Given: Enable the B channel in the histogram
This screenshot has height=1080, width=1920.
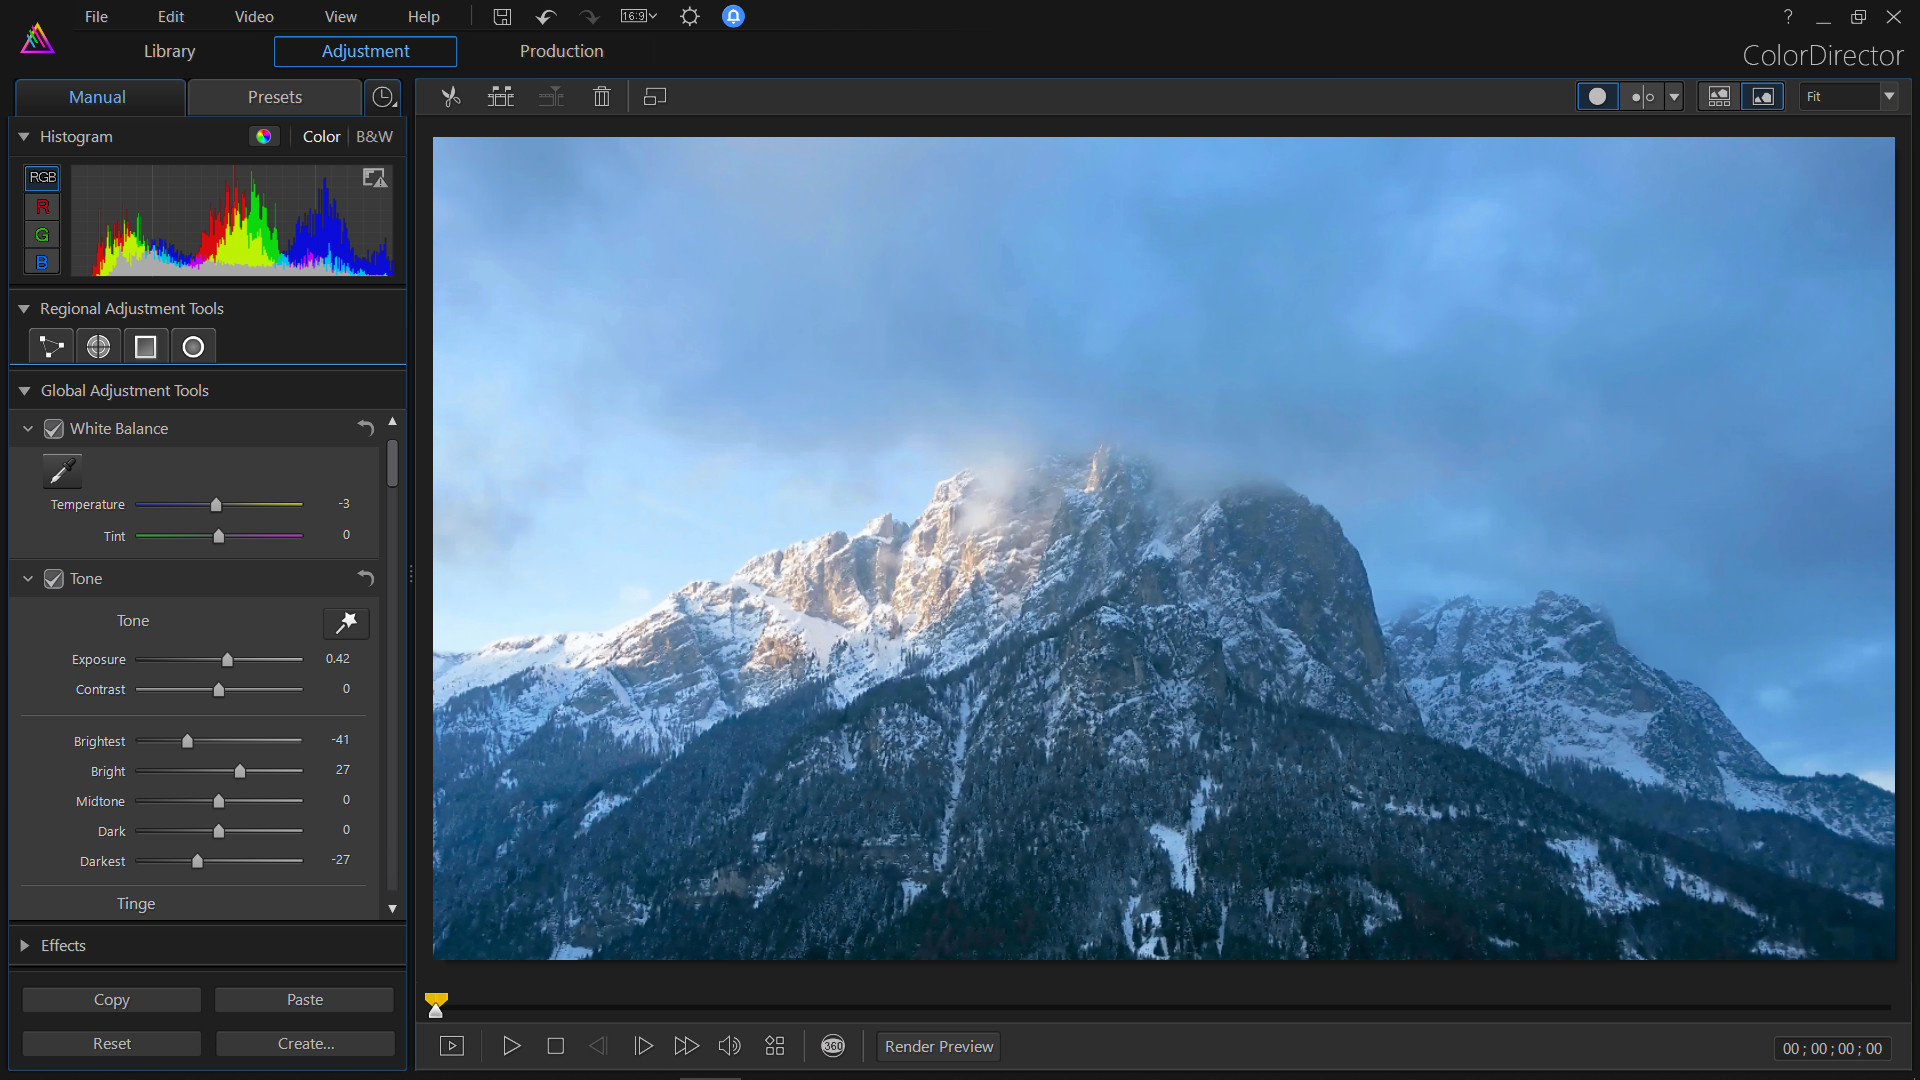Looking at the screenshot, I should coord(42,262).
